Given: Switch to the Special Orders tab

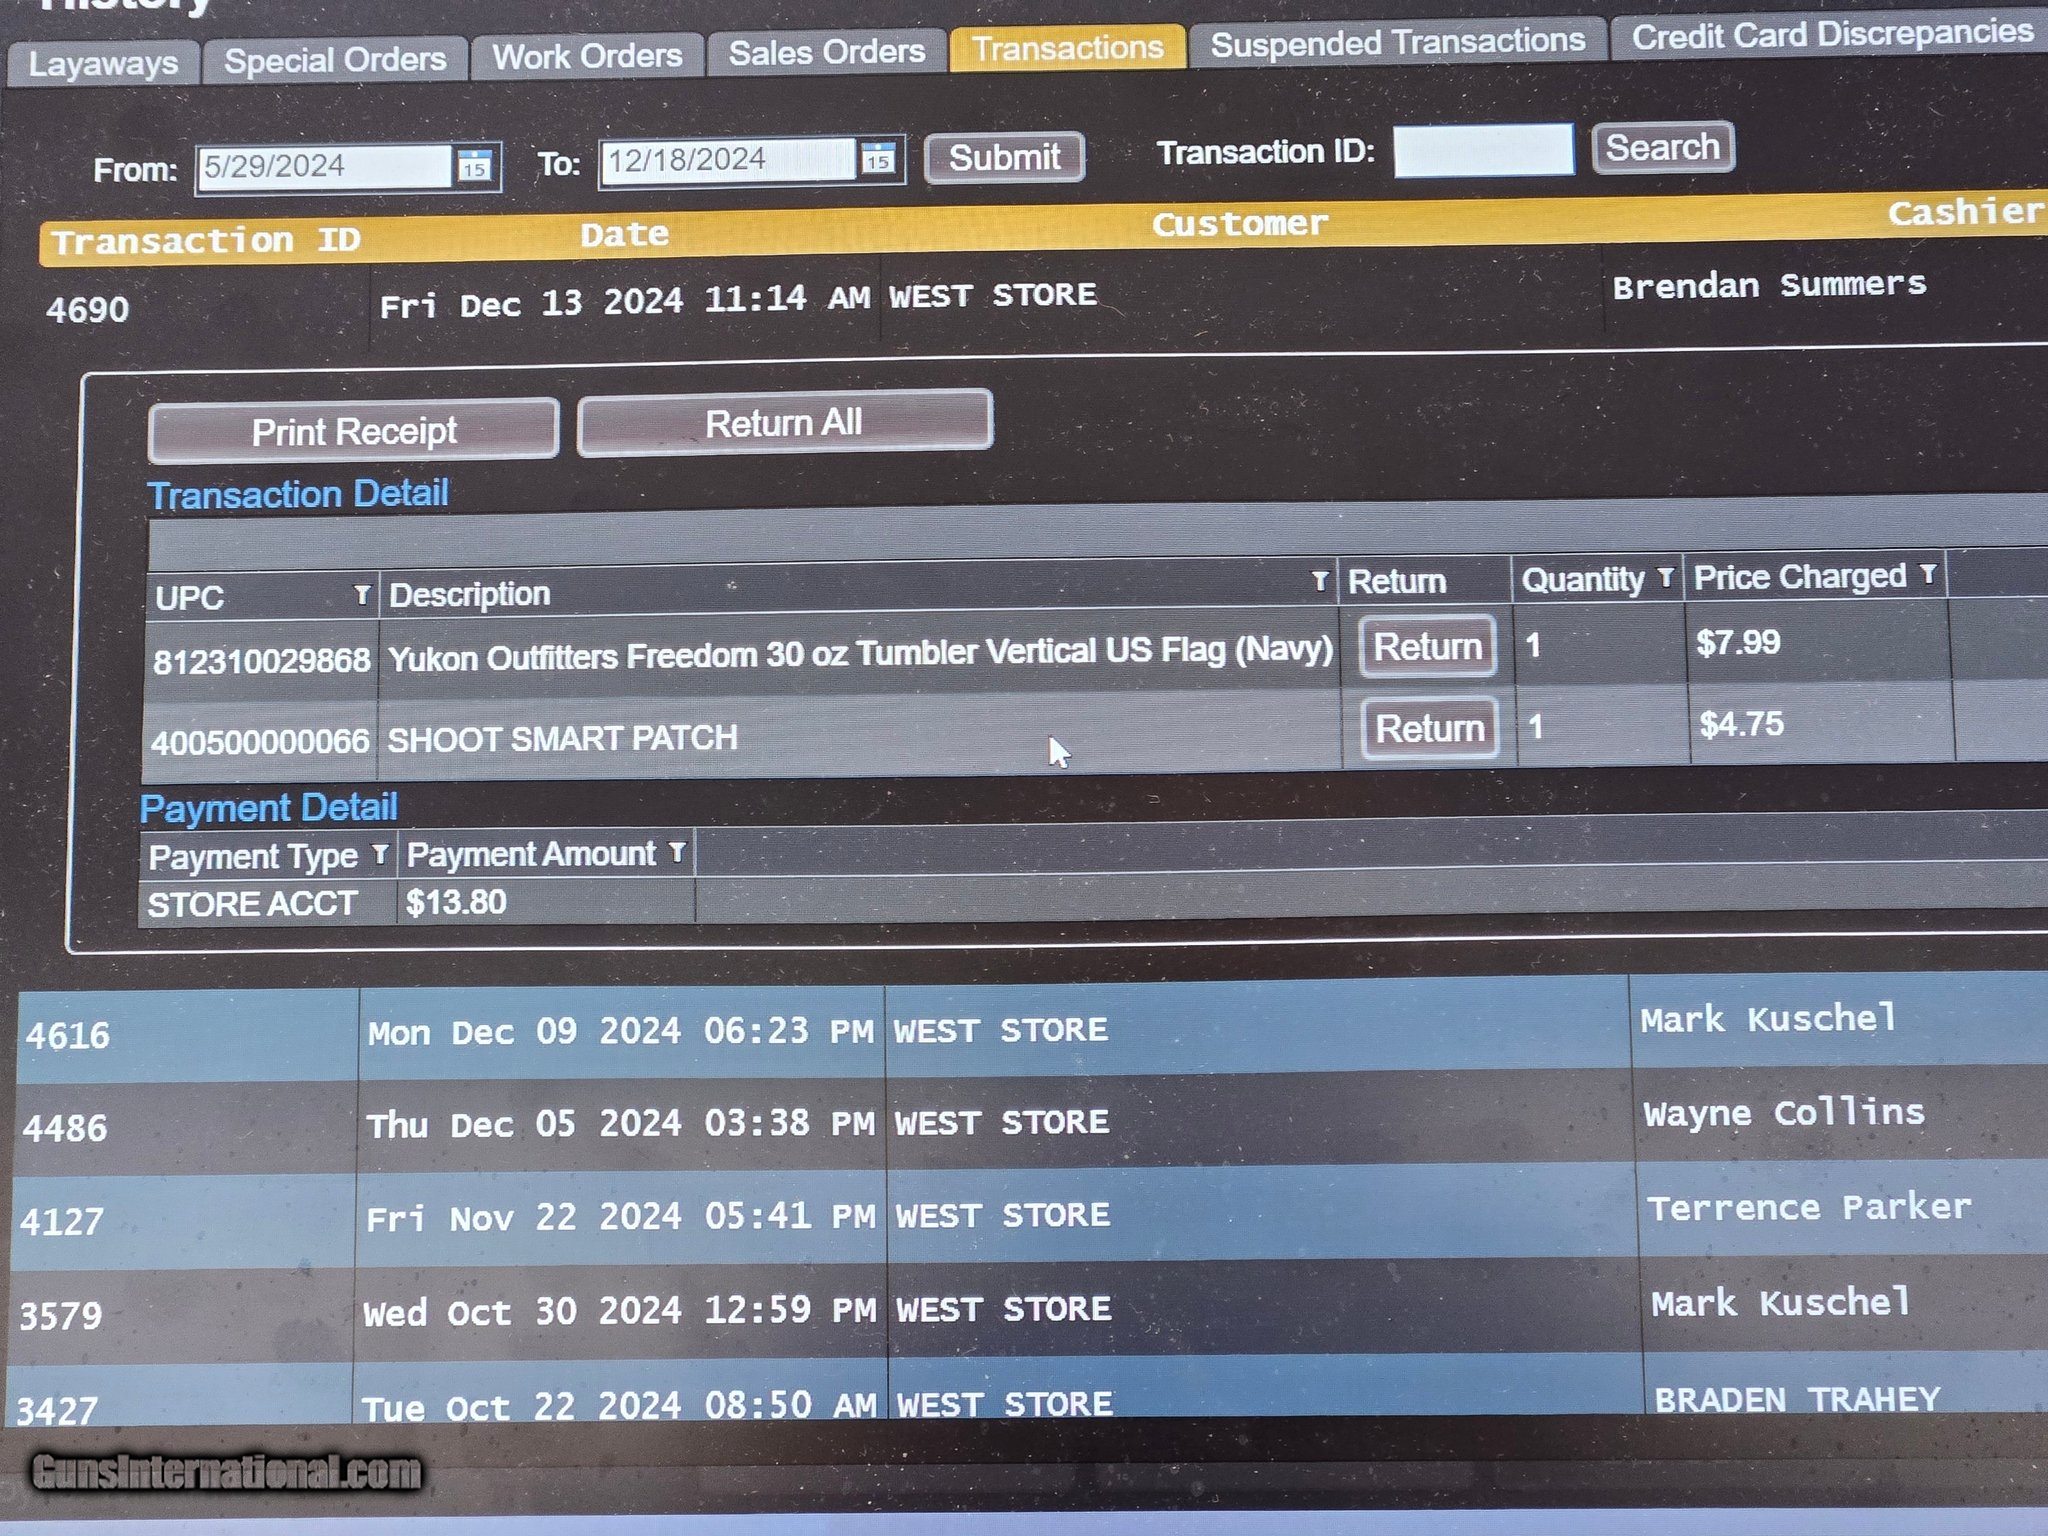Looking at the screenshot, I should coord(335,60).
